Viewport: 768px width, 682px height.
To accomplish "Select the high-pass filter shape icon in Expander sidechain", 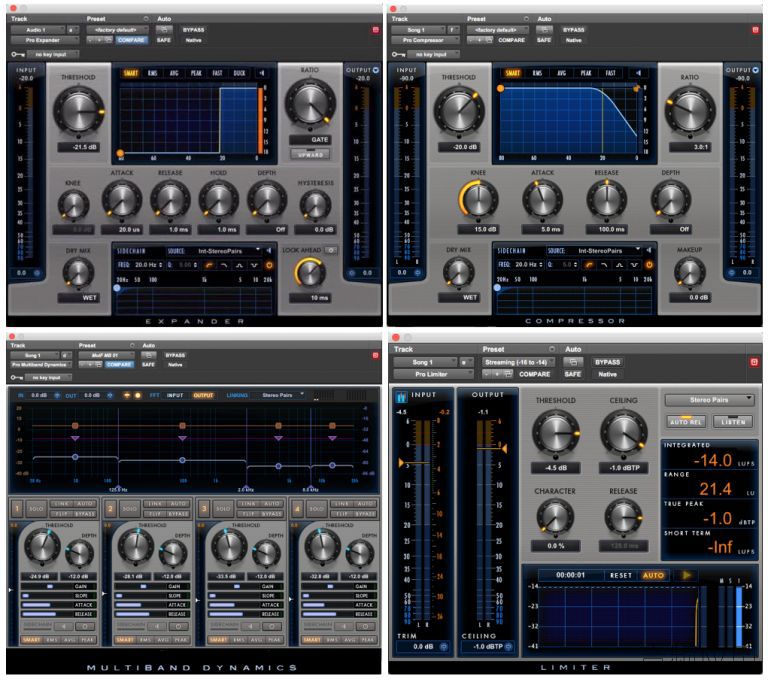I will click(209, 265).
